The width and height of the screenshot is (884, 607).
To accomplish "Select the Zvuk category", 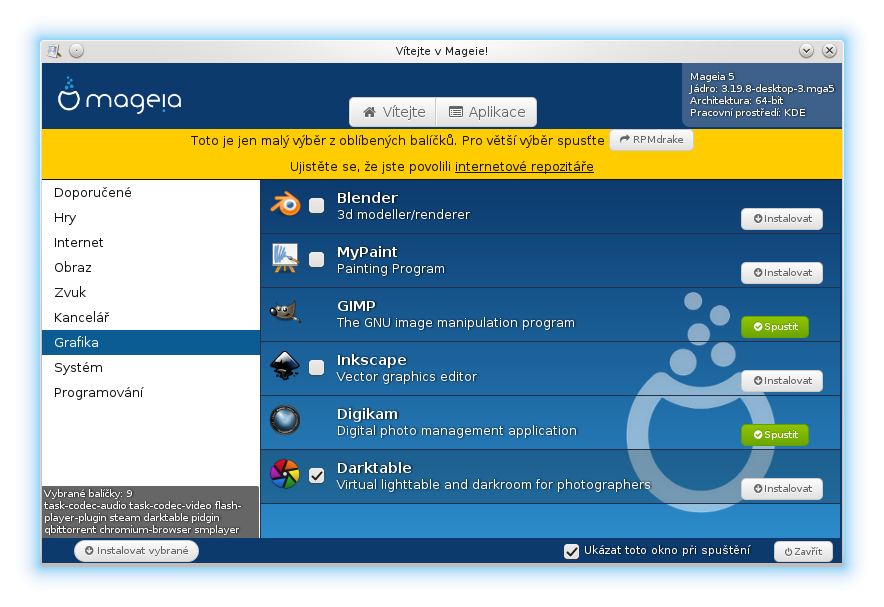I will 151,293.
